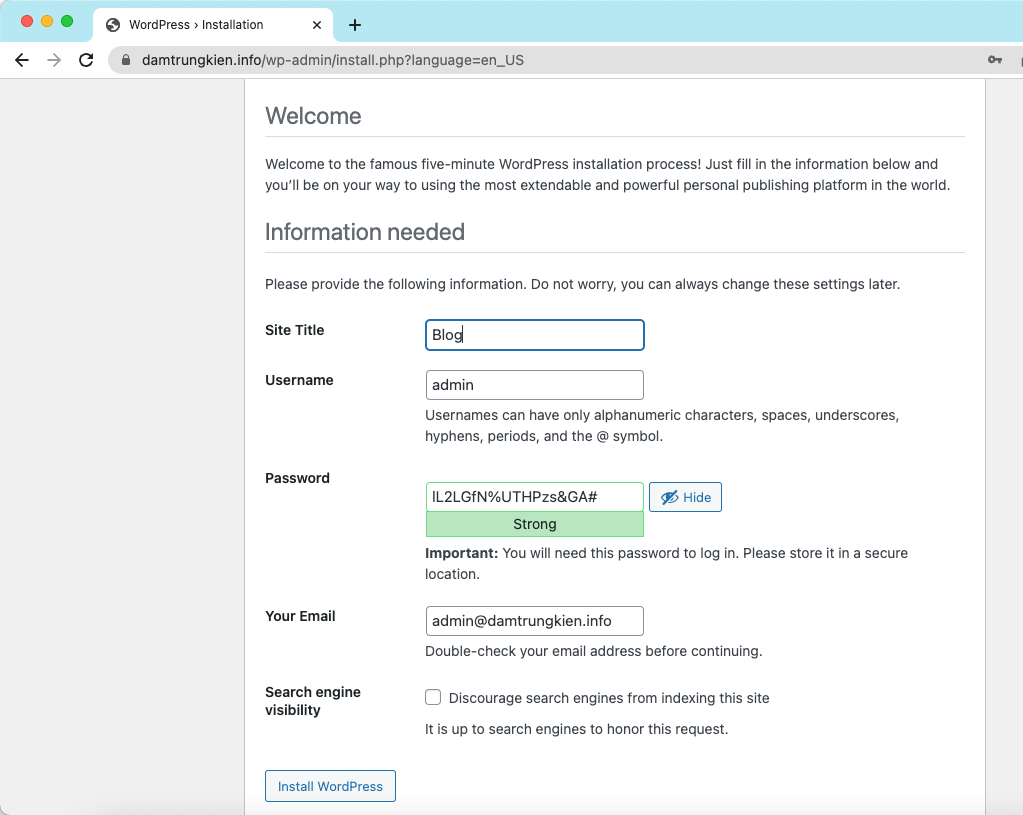
Task: Click the Strong password strength indicator
Action: (534, 524)
